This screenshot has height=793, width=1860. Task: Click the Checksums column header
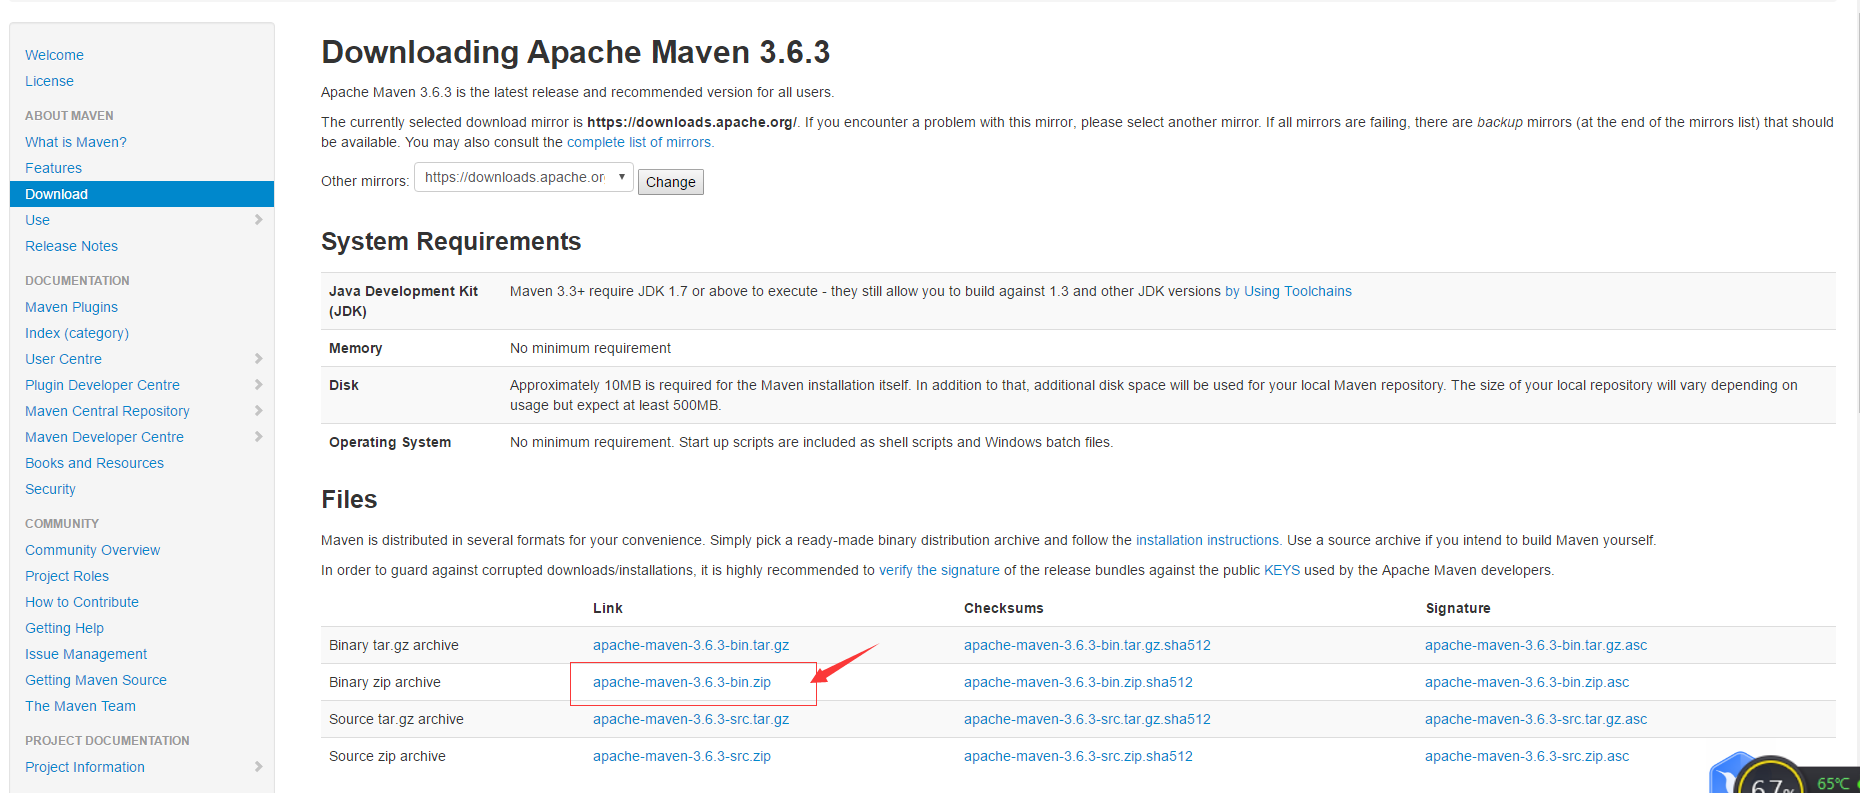pyautogui.click(x=1004, y=608)
